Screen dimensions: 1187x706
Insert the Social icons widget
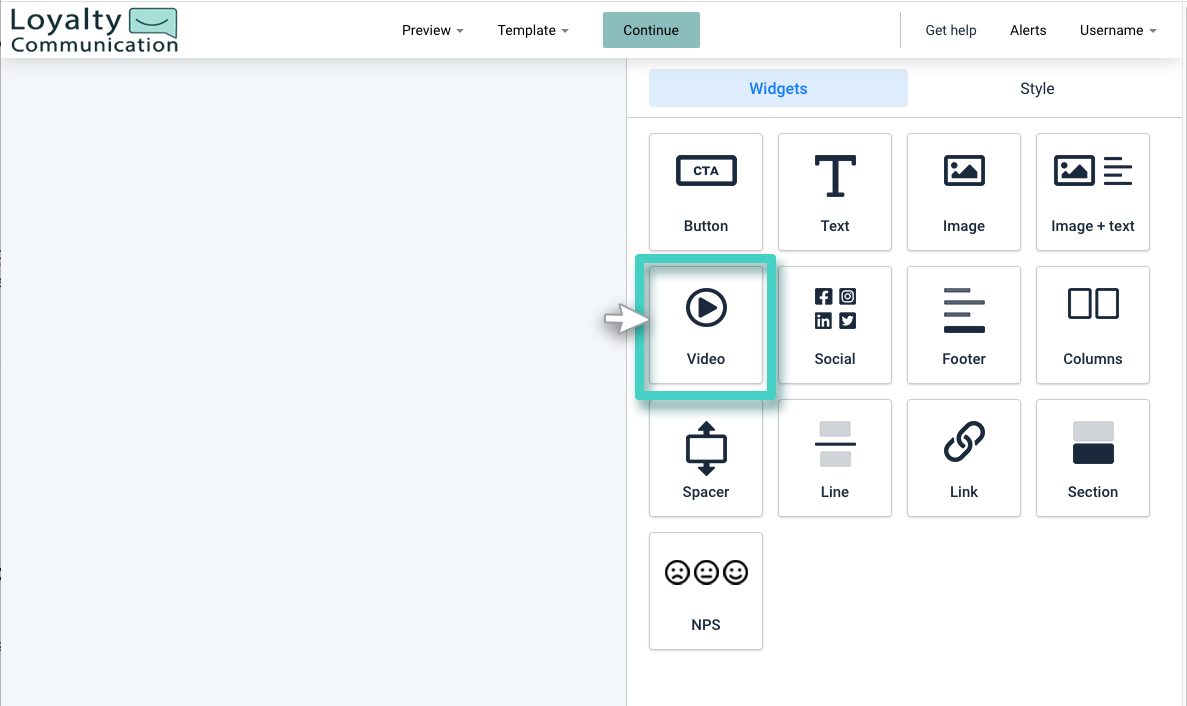[x=834, y=325]
